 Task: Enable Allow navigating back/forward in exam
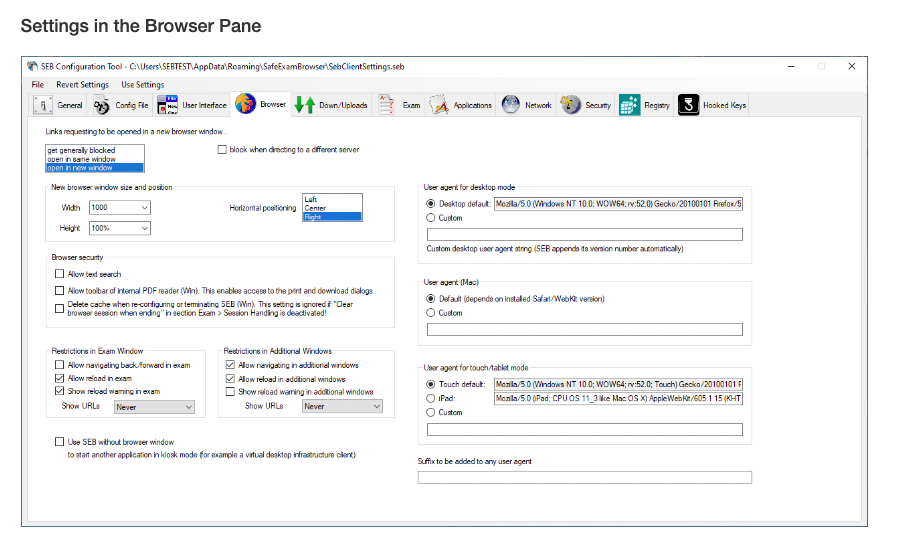pos(59,365)
